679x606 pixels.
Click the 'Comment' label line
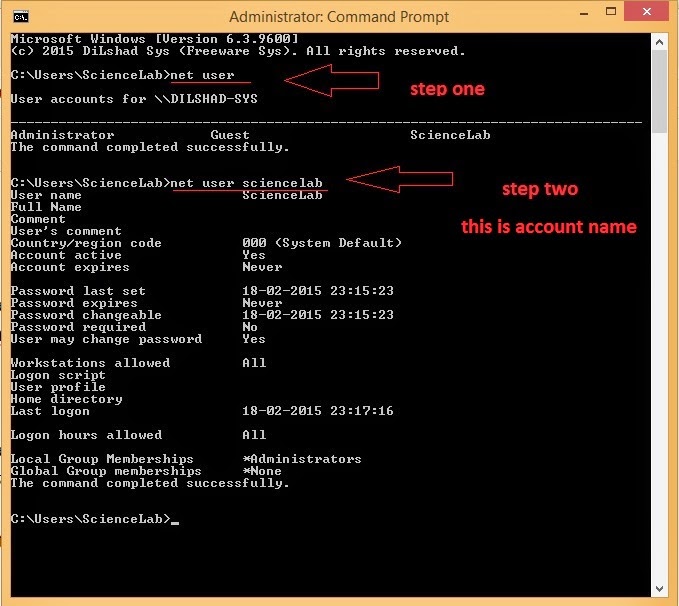click(38, 219)
